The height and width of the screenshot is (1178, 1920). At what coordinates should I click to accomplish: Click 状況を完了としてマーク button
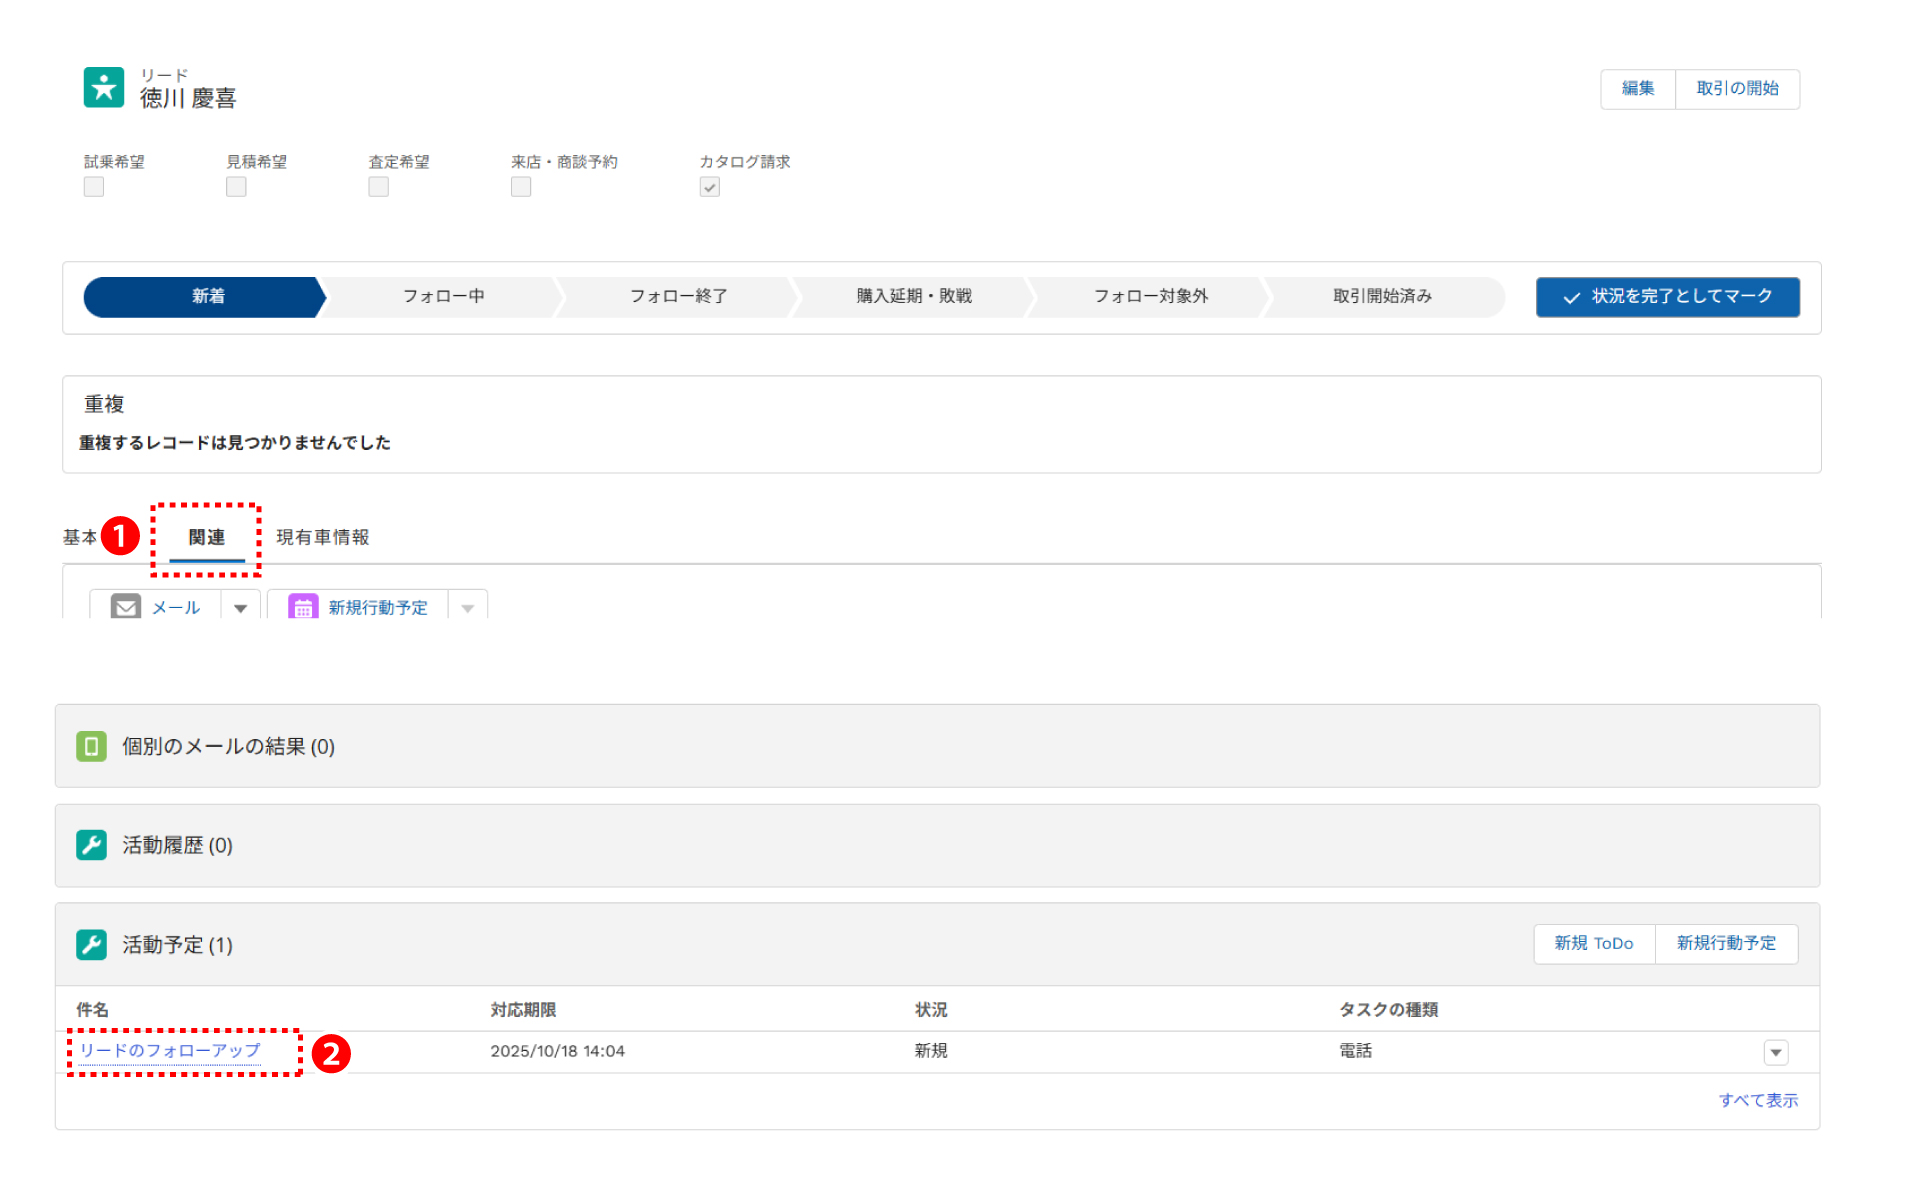pos(1667,297)
